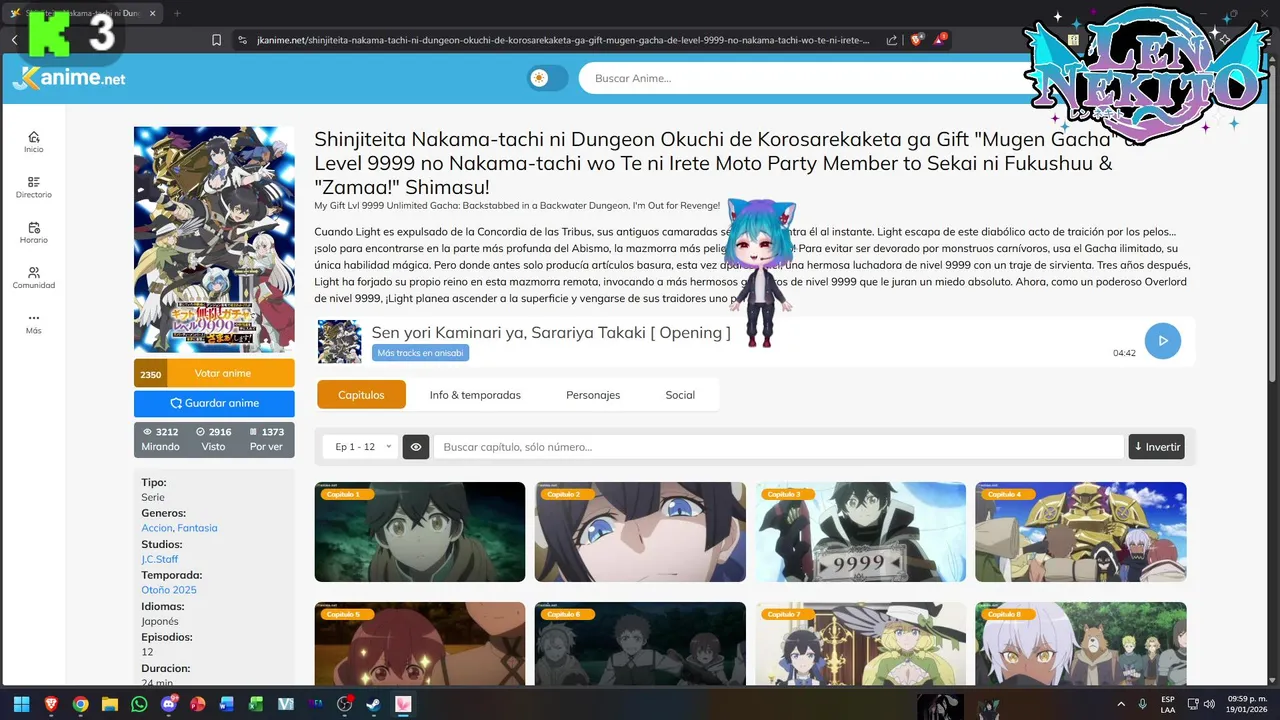Image resolution: width=1280 pixels, height=720 pixels.
Task: Toggle the eye visibility button beside episode range
Action: pyautogui.click(x=416, y=447)
